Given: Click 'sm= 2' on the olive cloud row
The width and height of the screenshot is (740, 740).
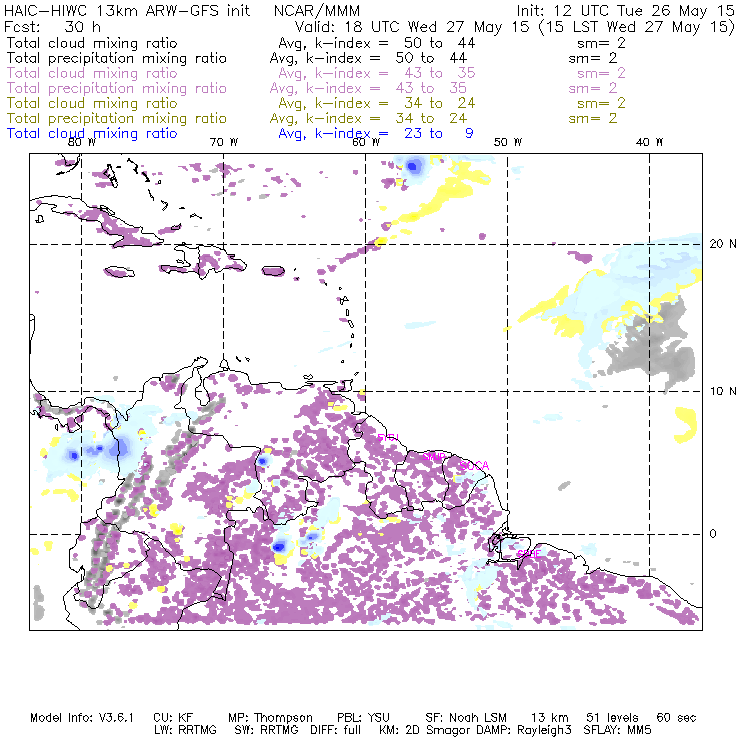Looking at the screenshot, I should pos(601,103).
